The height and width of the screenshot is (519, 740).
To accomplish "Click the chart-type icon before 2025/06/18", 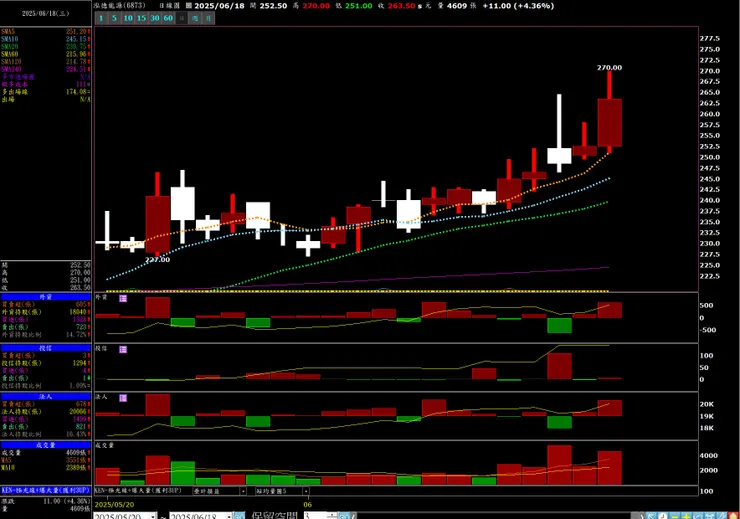I will tap(189, 6).
